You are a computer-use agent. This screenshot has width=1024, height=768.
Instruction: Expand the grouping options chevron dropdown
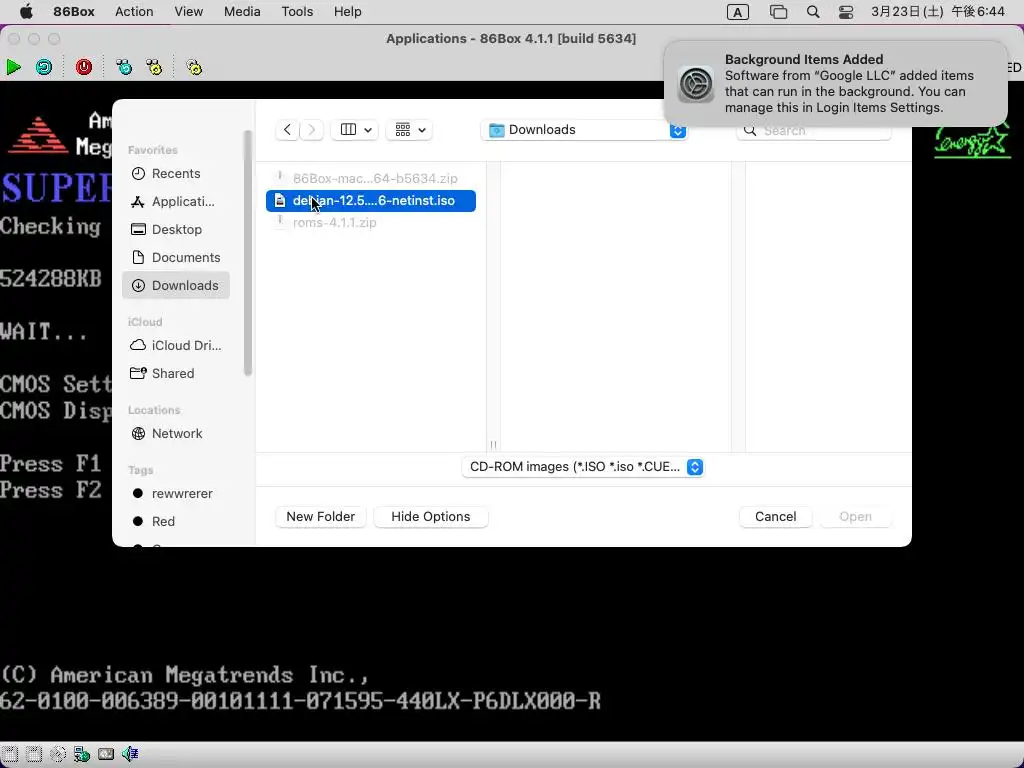tap(423, 130)
